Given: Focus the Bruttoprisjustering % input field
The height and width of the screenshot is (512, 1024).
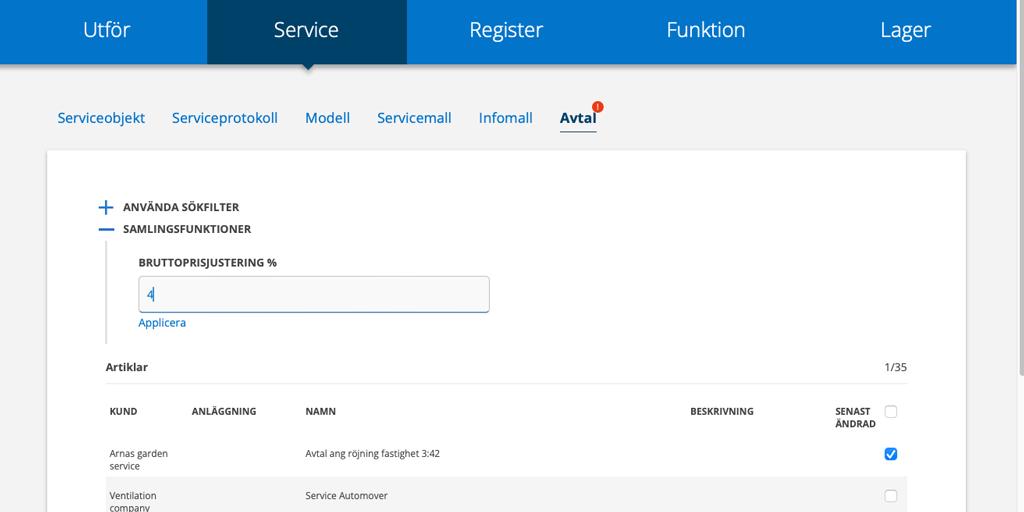Looking at the screenshot, I should tap(314, 295).
